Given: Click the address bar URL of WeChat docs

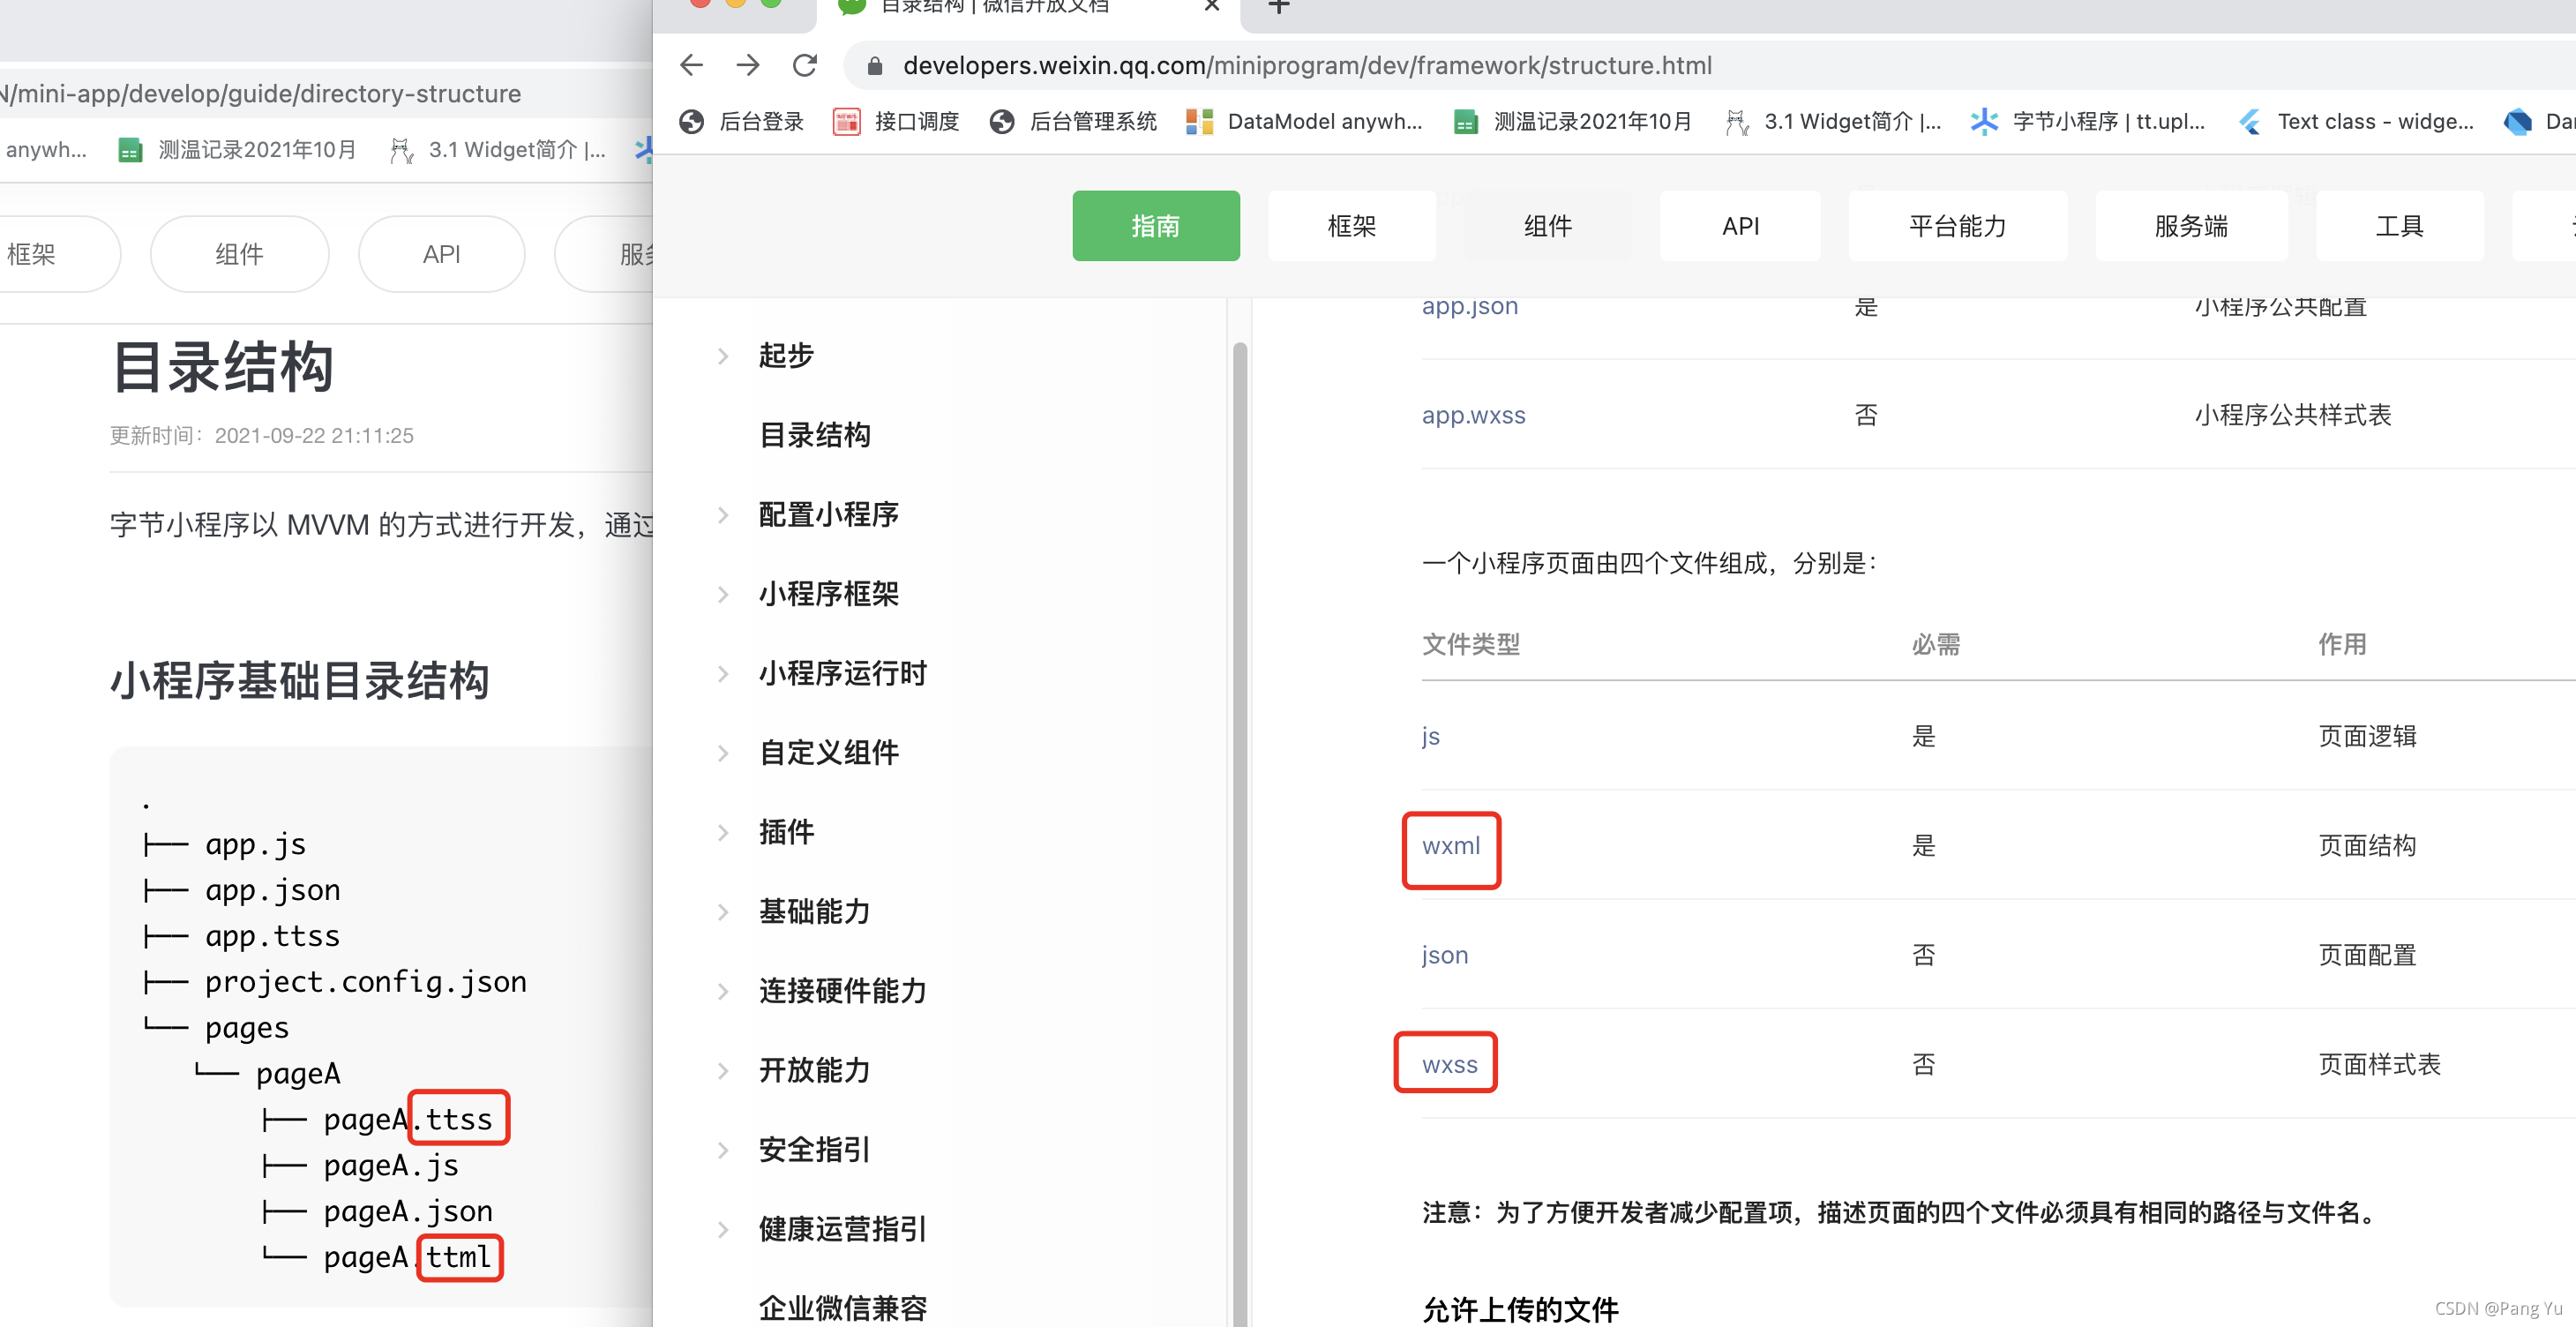Looking at the screenshot, I should point(1307,66).
